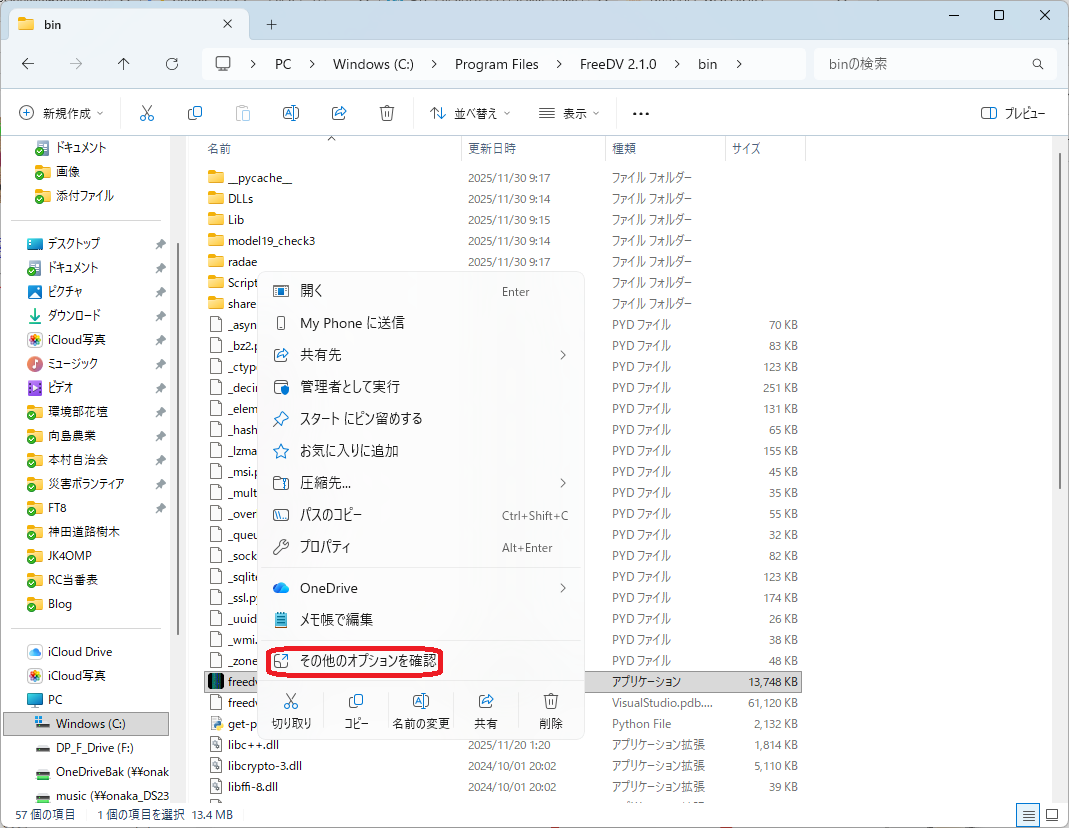
Task: Choose お気に入りに追加
Action: click(x=422, y=451)
